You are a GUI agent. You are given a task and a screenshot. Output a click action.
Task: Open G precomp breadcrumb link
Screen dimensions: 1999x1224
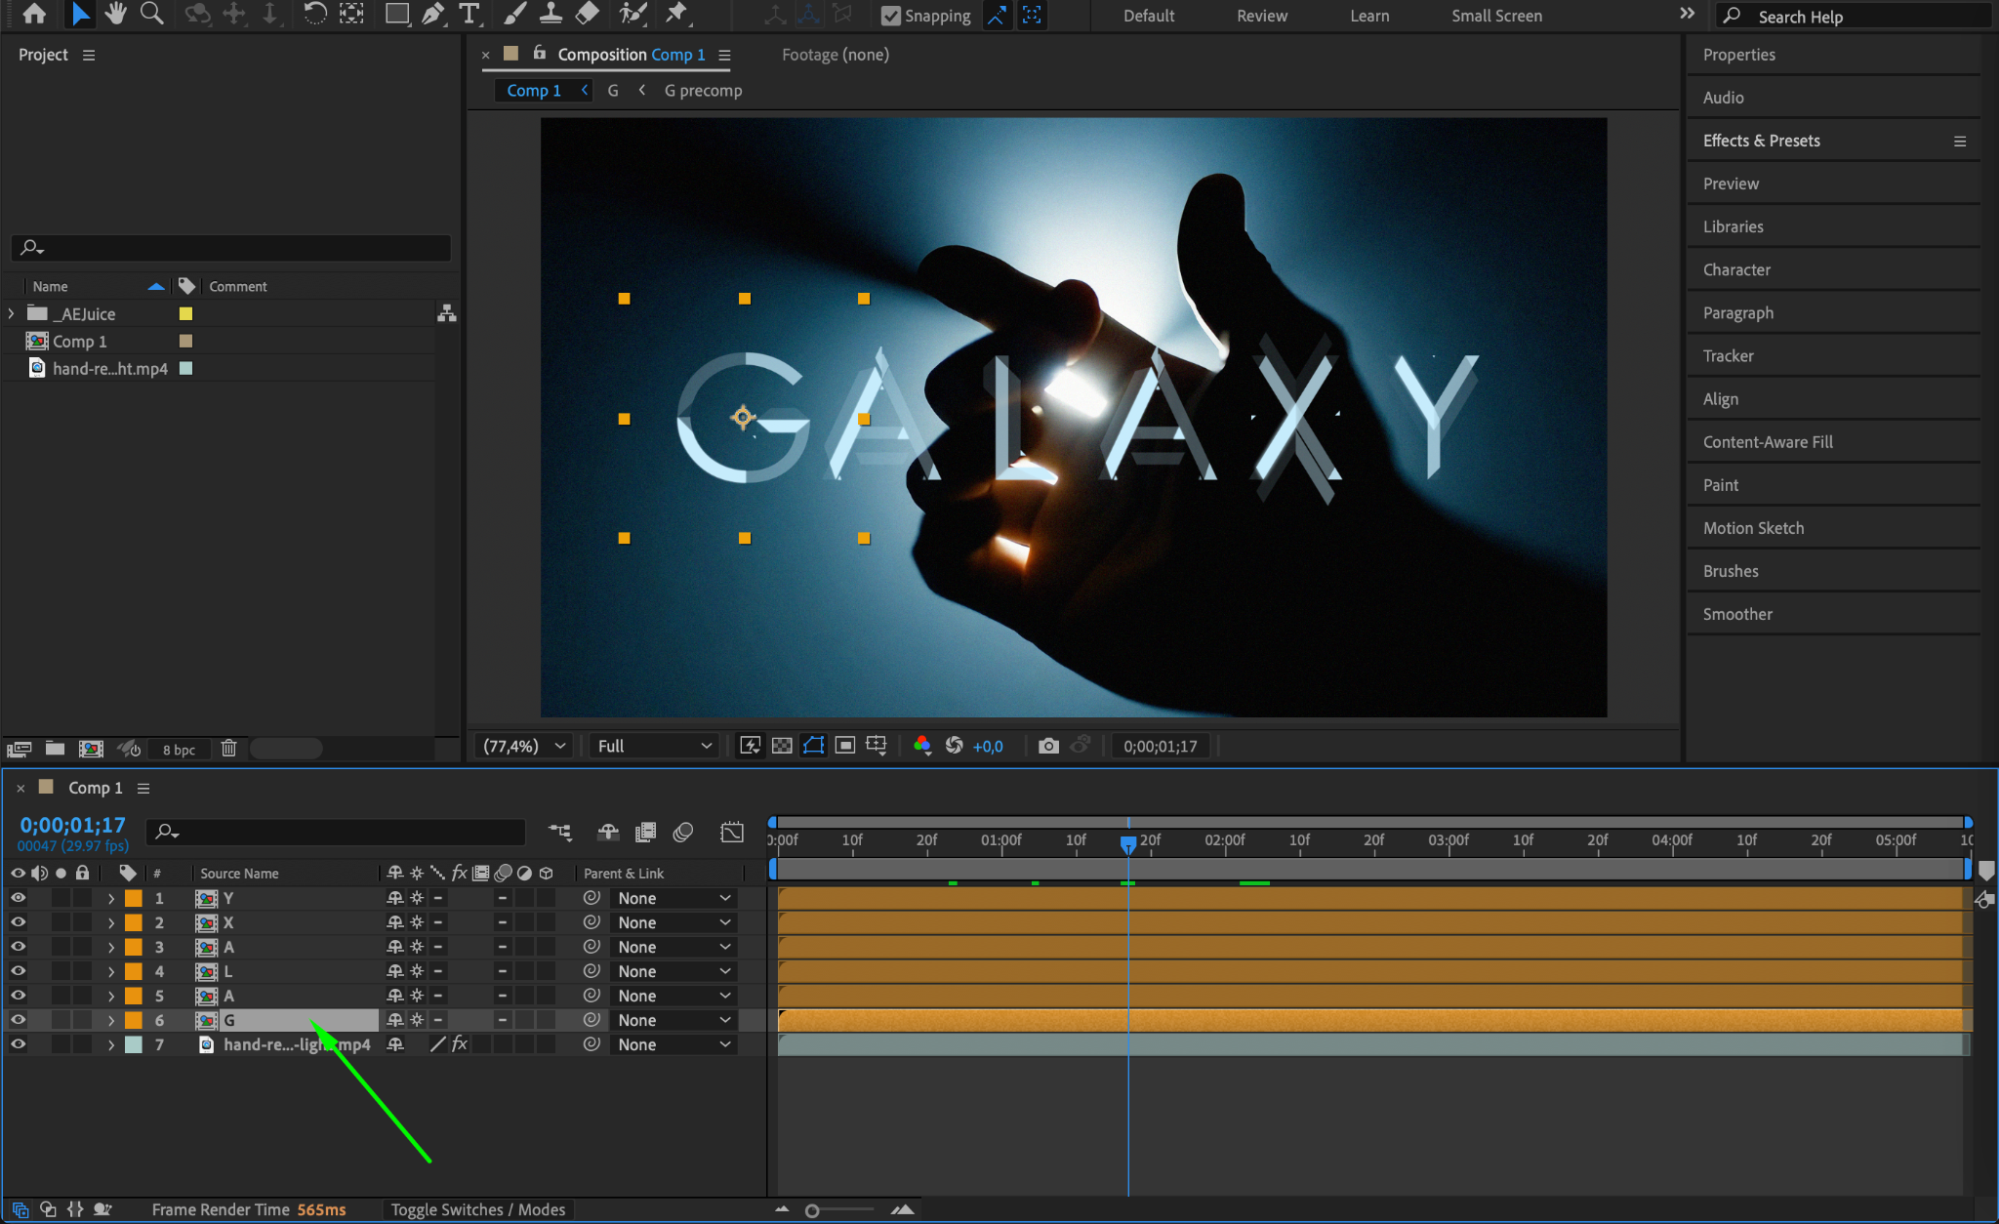703,90
